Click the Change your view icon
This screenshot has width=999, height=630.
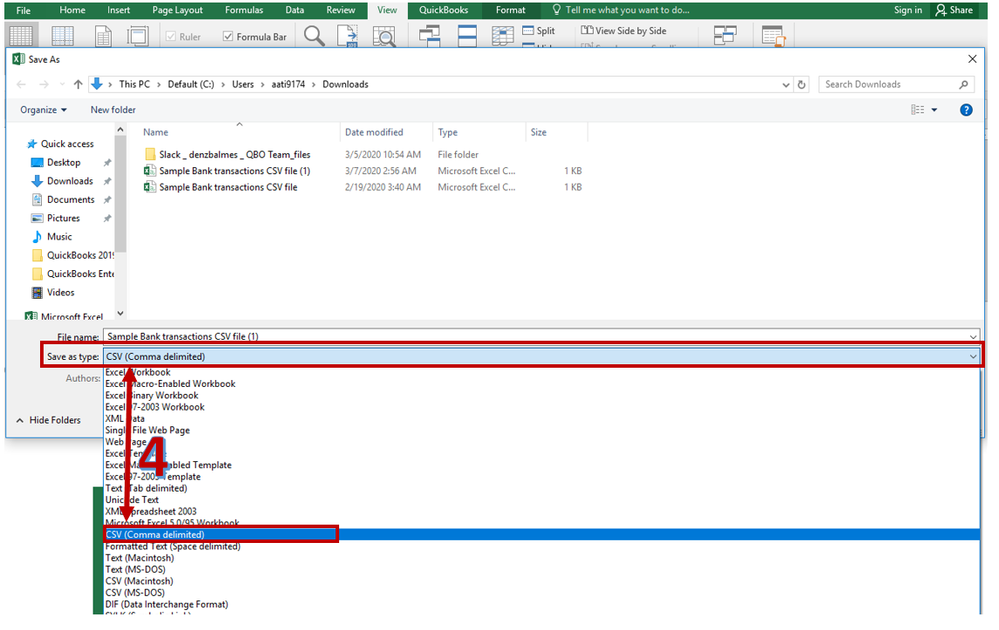click(917, 110)
